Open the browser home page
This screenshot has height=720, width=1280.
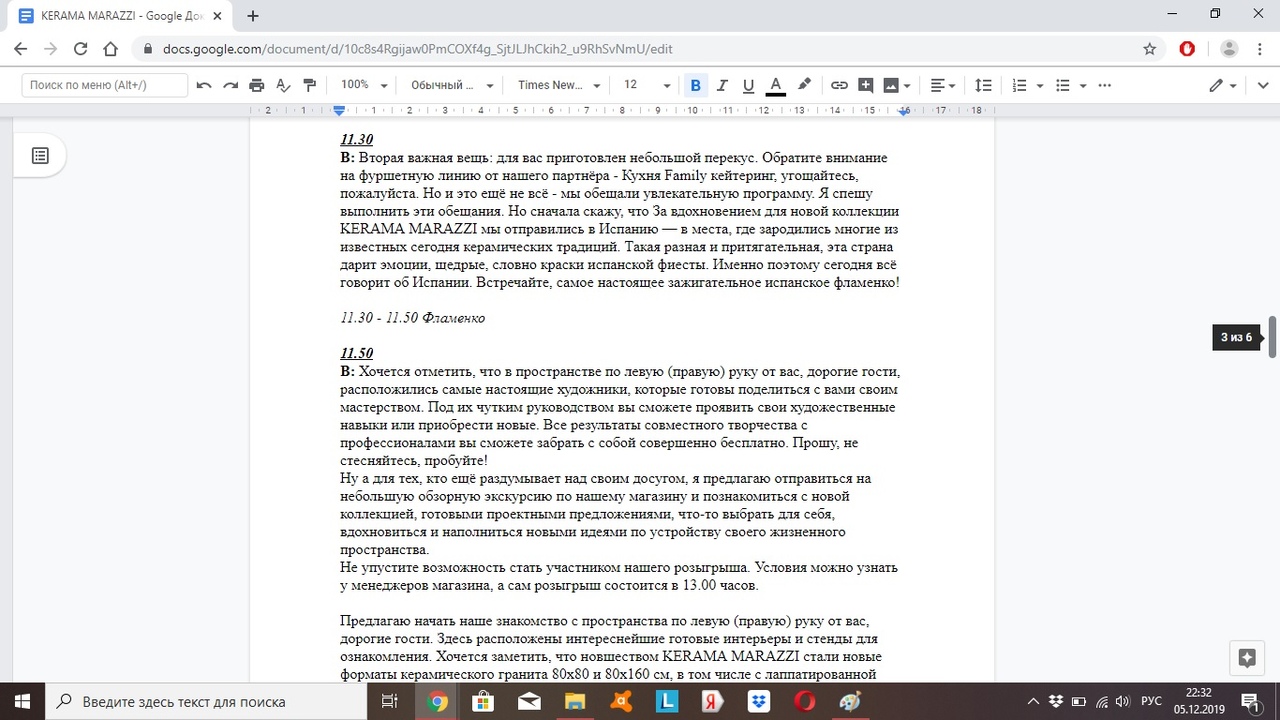110,49
